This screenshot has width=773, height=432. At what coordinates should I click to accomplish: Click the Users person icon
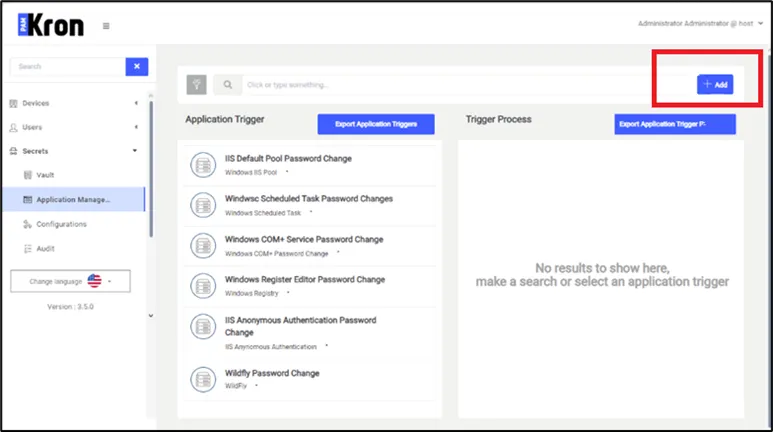tap(13, 127)
